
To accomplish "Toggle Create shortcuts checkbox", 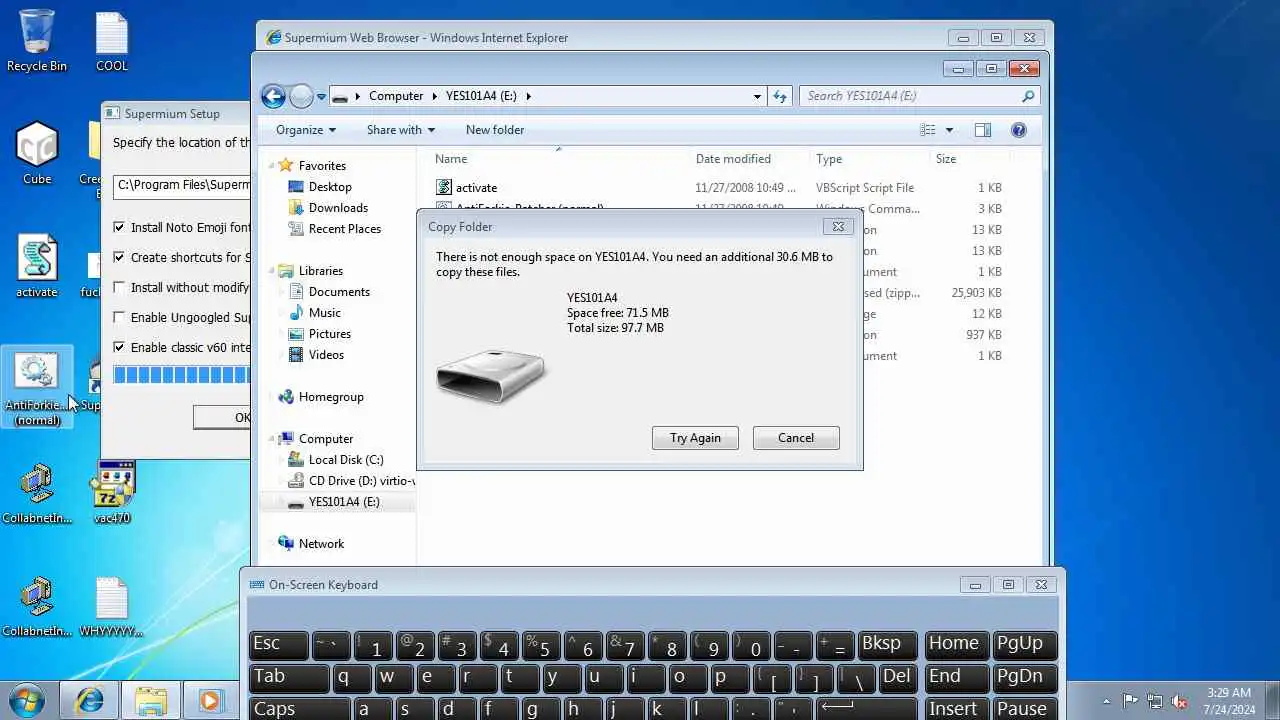I will pyautogui.click(x=120, y=258).
